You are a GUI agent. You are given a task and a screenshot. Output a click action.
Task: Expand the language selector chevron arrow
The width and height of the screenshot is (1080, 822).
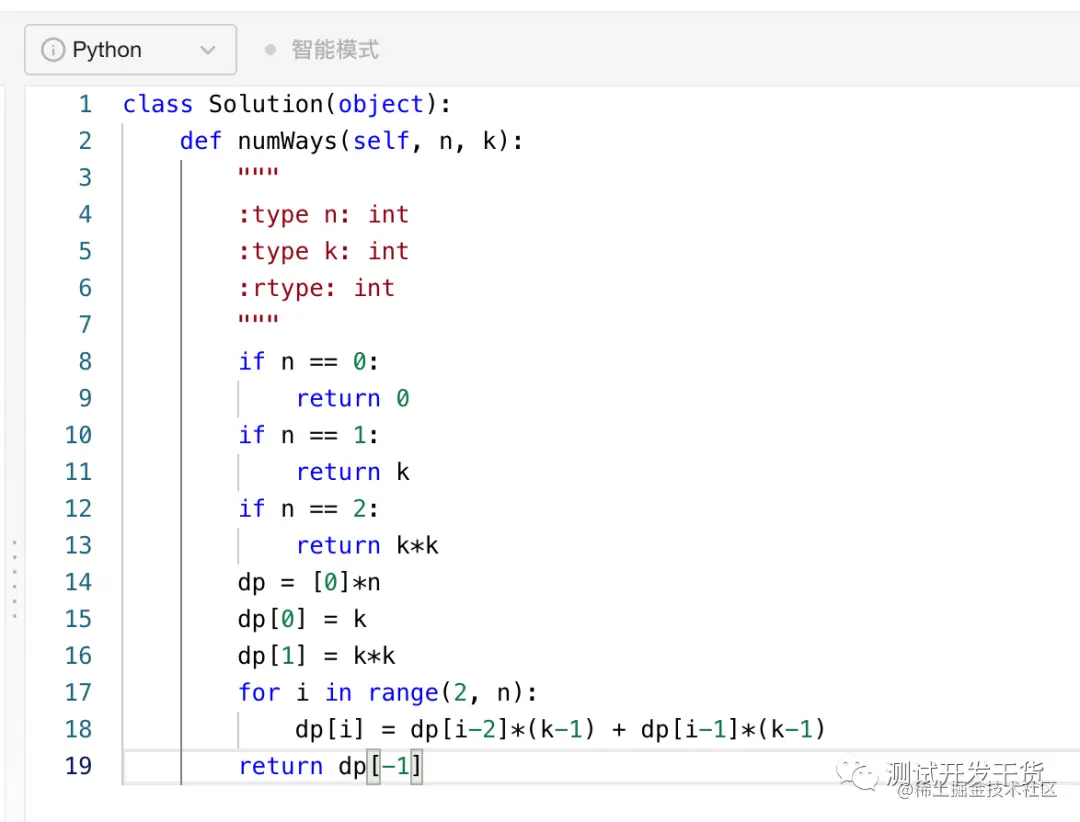(x=207, y=50)
